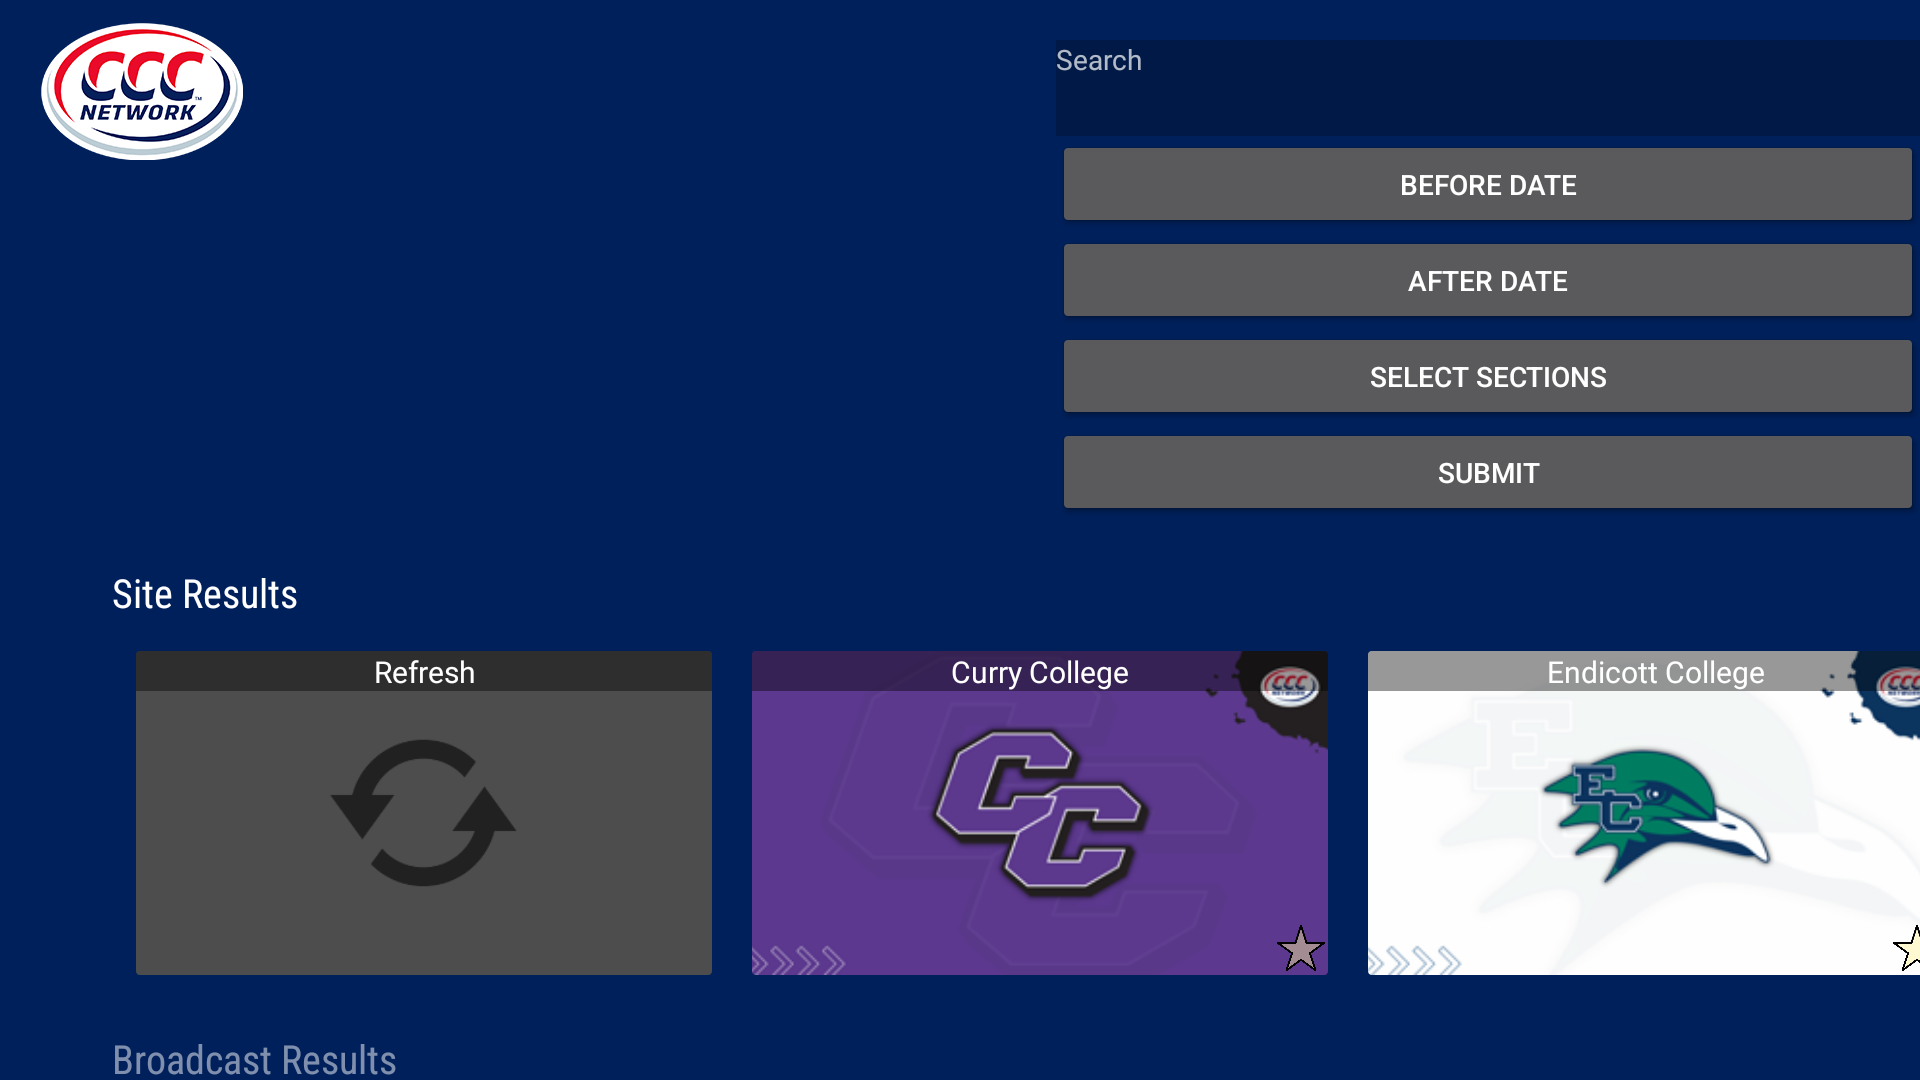Screen dimensions: 1920x1080
Task: Toggle the favorite star on Curry College
Action: (1301, 949)
